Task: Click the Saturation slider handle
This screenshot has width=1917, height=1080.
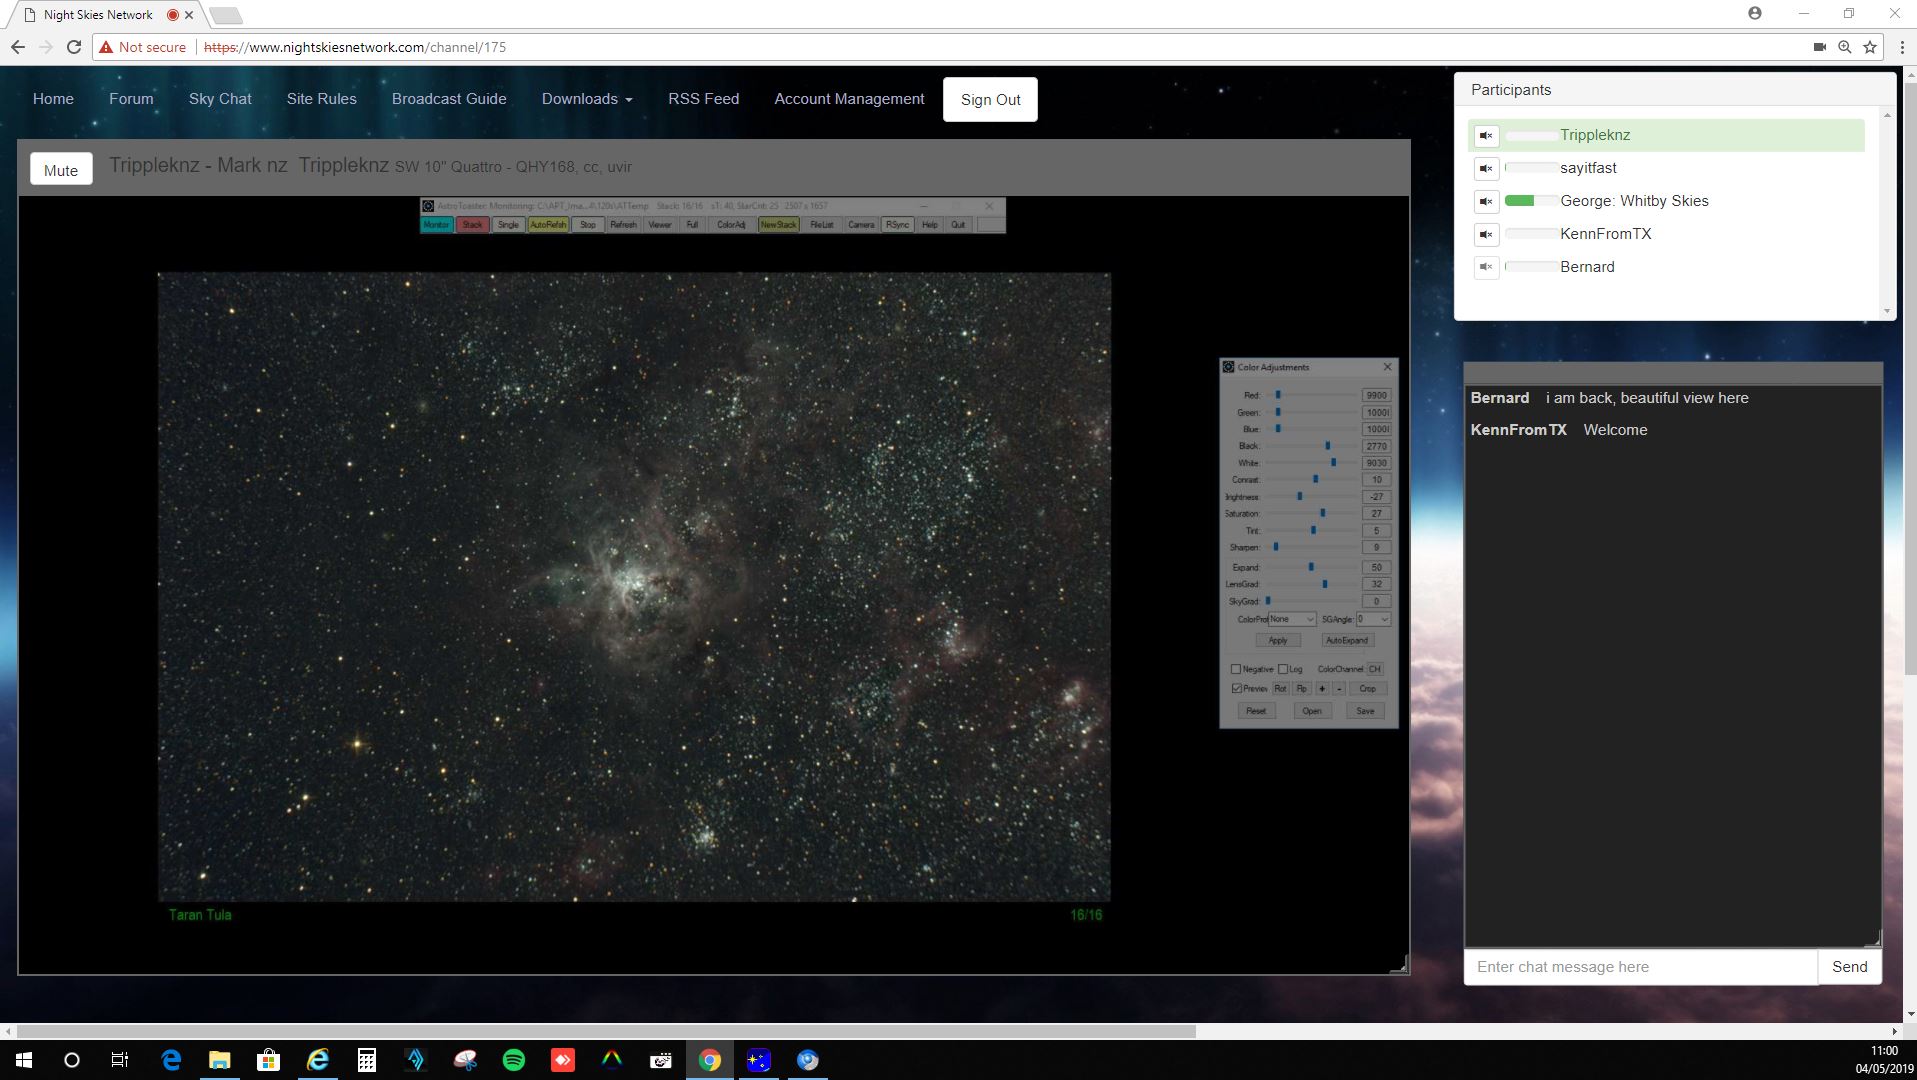Action: (1323, 513)
